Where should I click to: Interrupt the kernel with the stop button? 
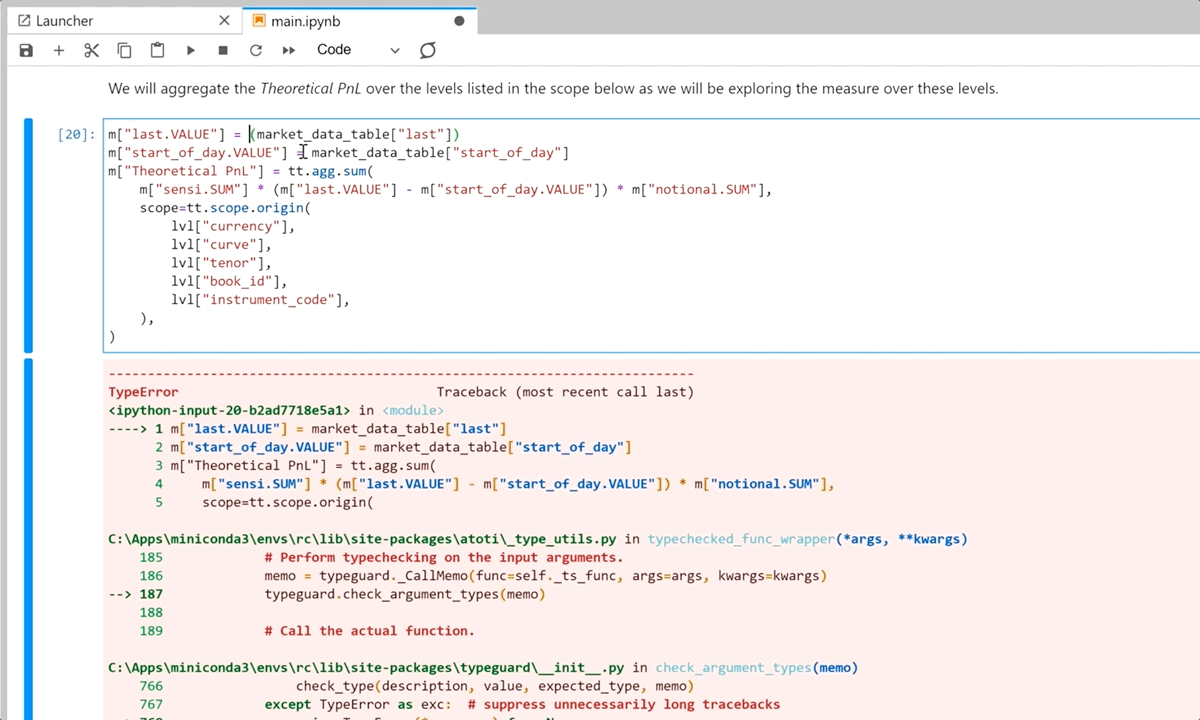click(x=223, y=50)
